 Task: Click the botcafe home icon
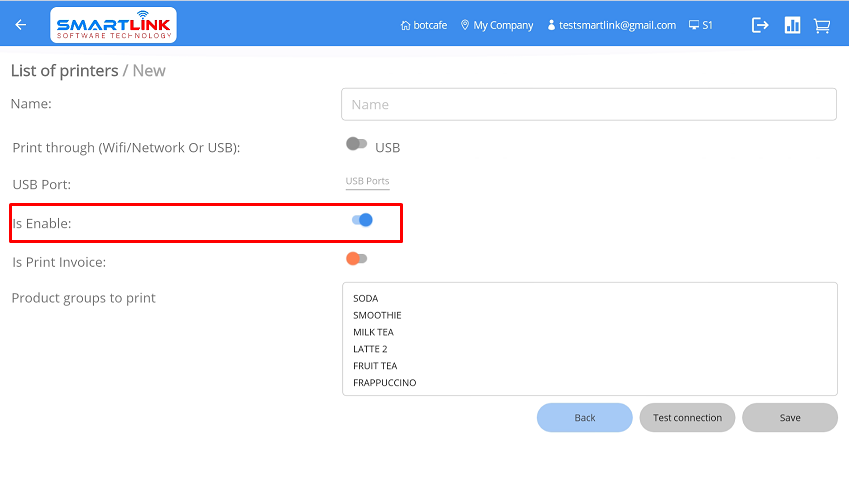click(x=405, y=25)
